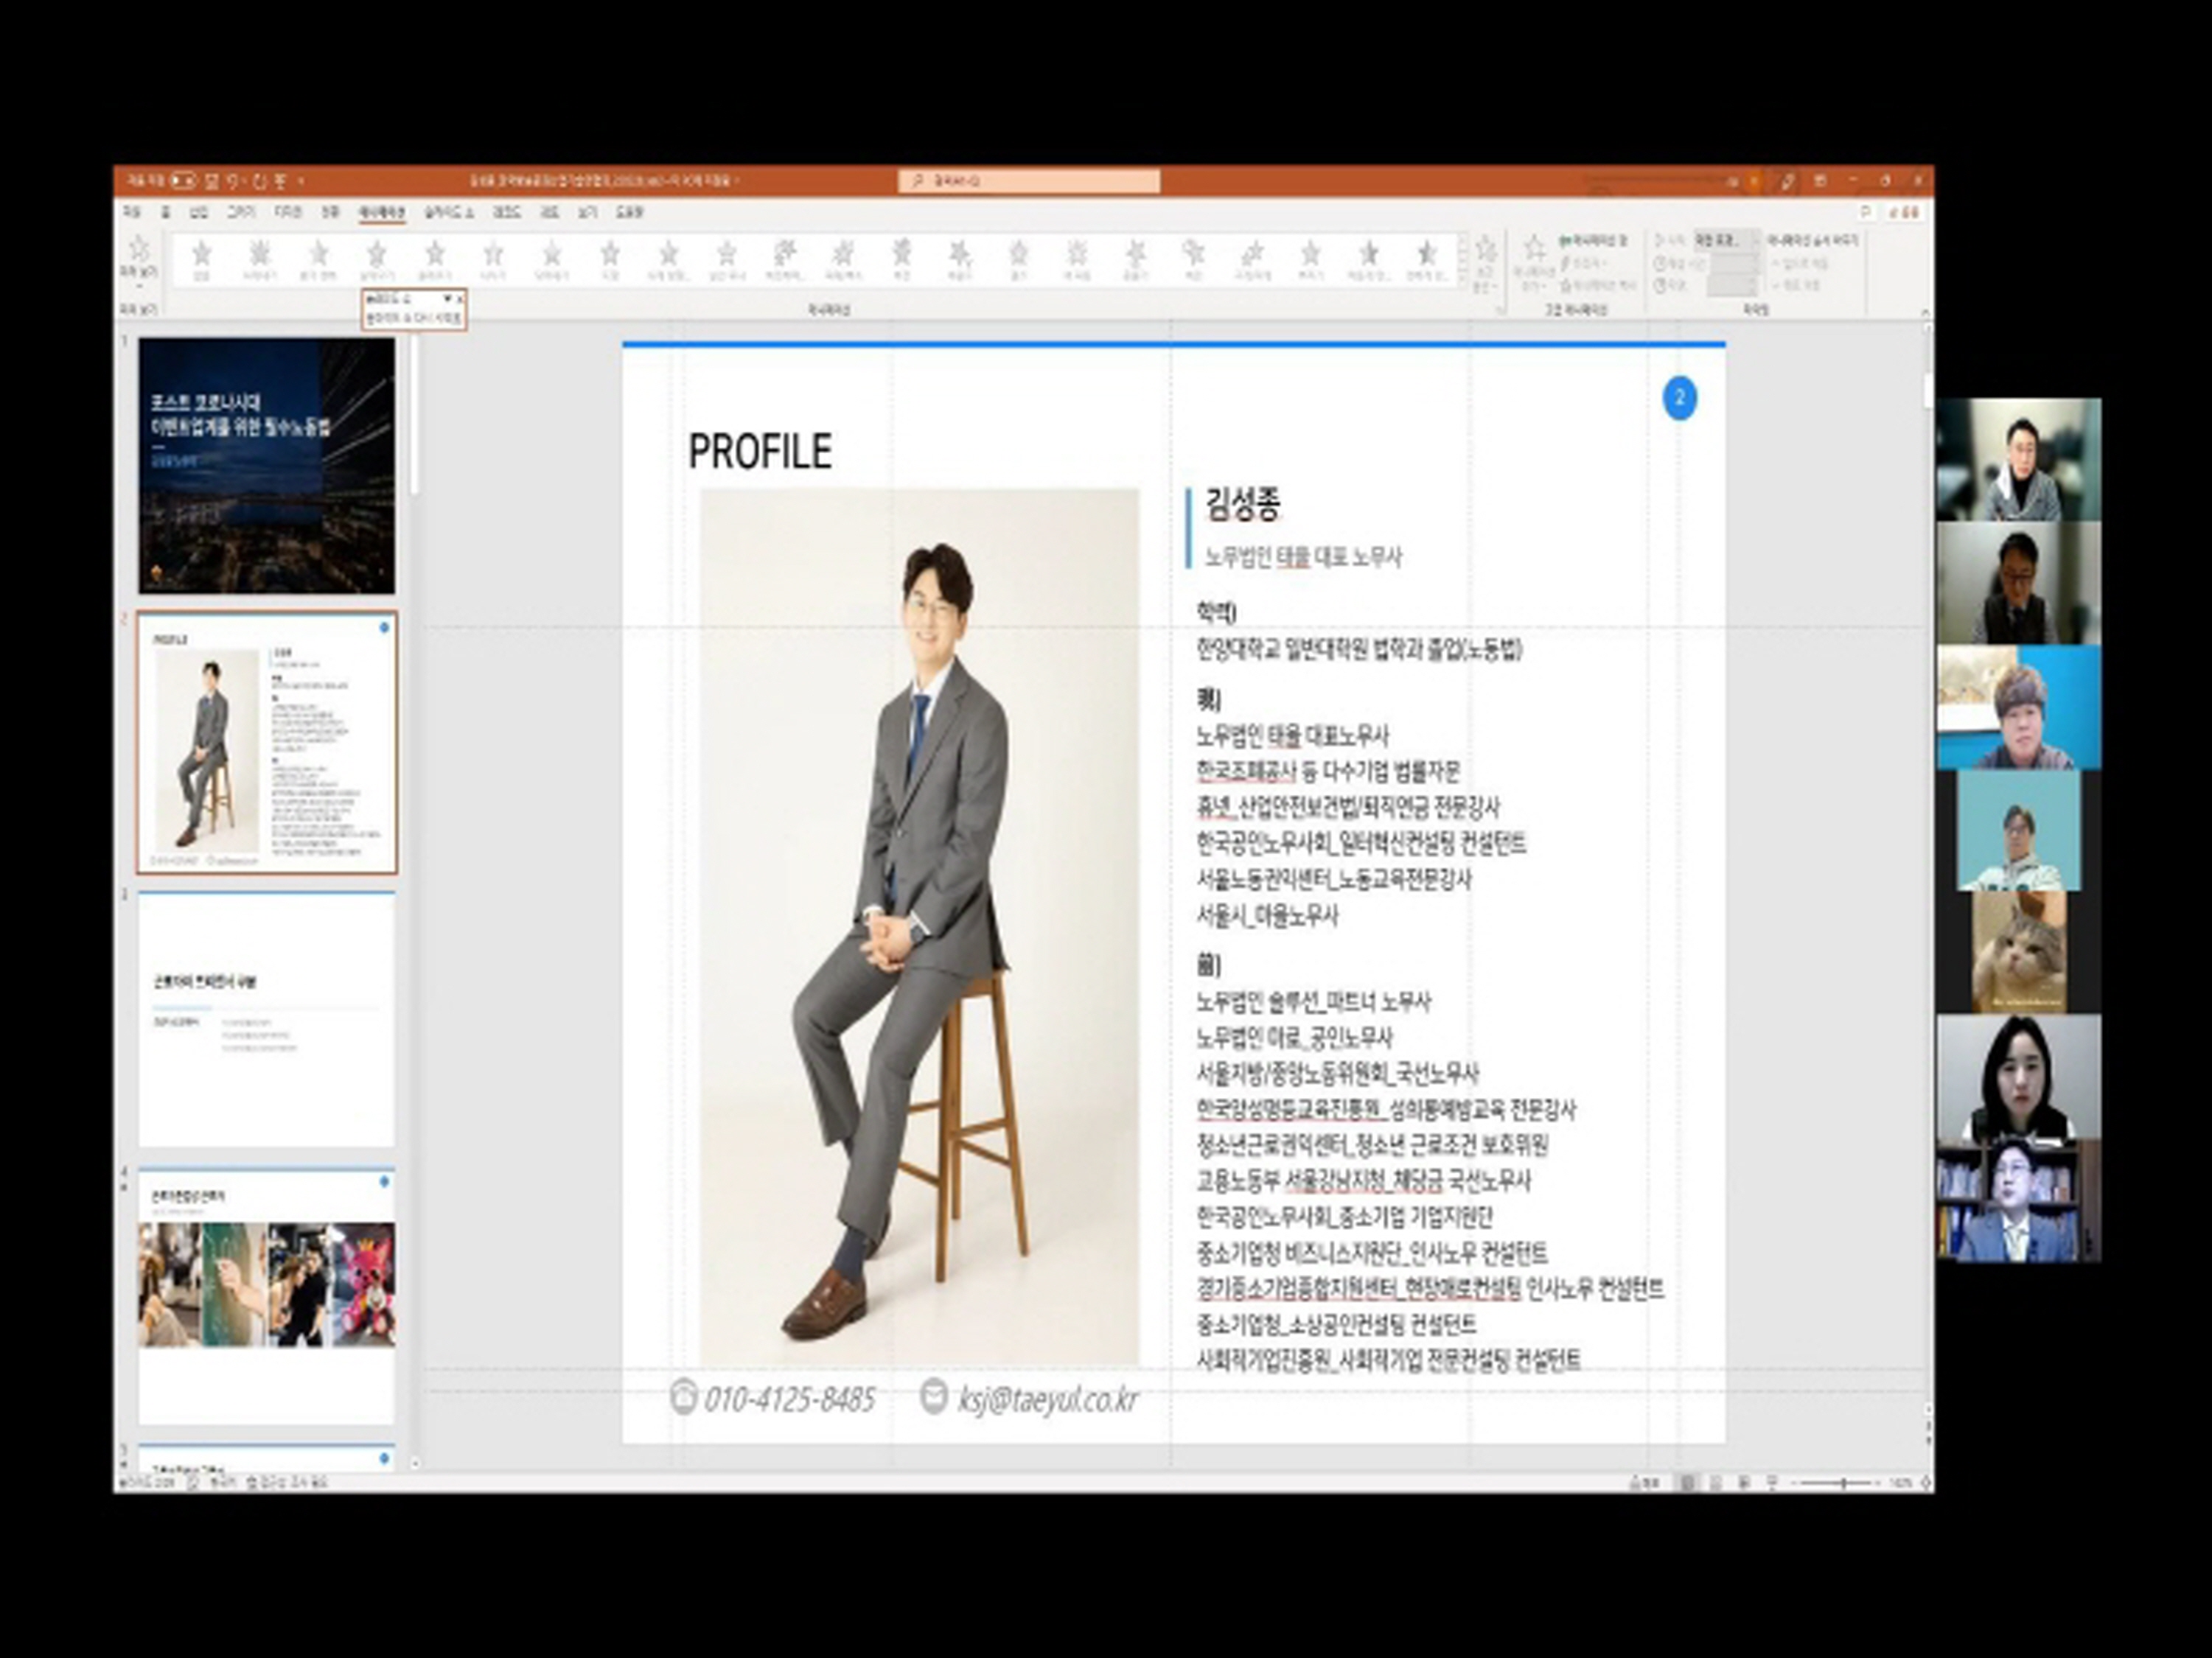Viewport: 2212px width, 1658px height.
Task: Select the first slide thumbnail with night city
Action: [x=266, y=466]
